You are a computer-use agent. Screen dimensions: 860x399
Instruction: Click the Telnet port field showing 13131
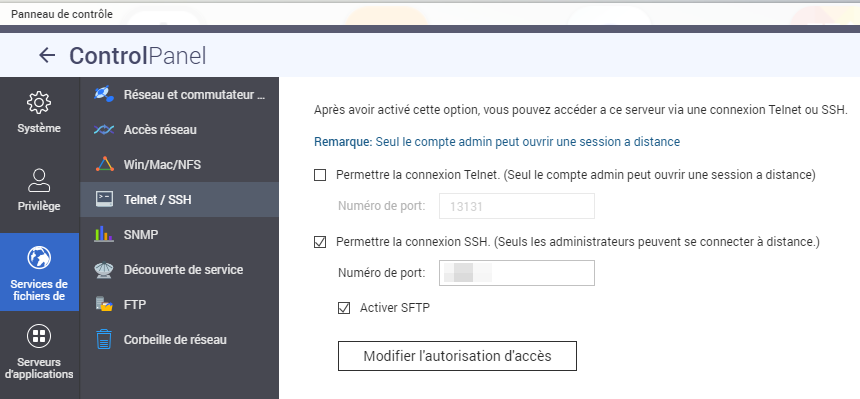[517, 206]
